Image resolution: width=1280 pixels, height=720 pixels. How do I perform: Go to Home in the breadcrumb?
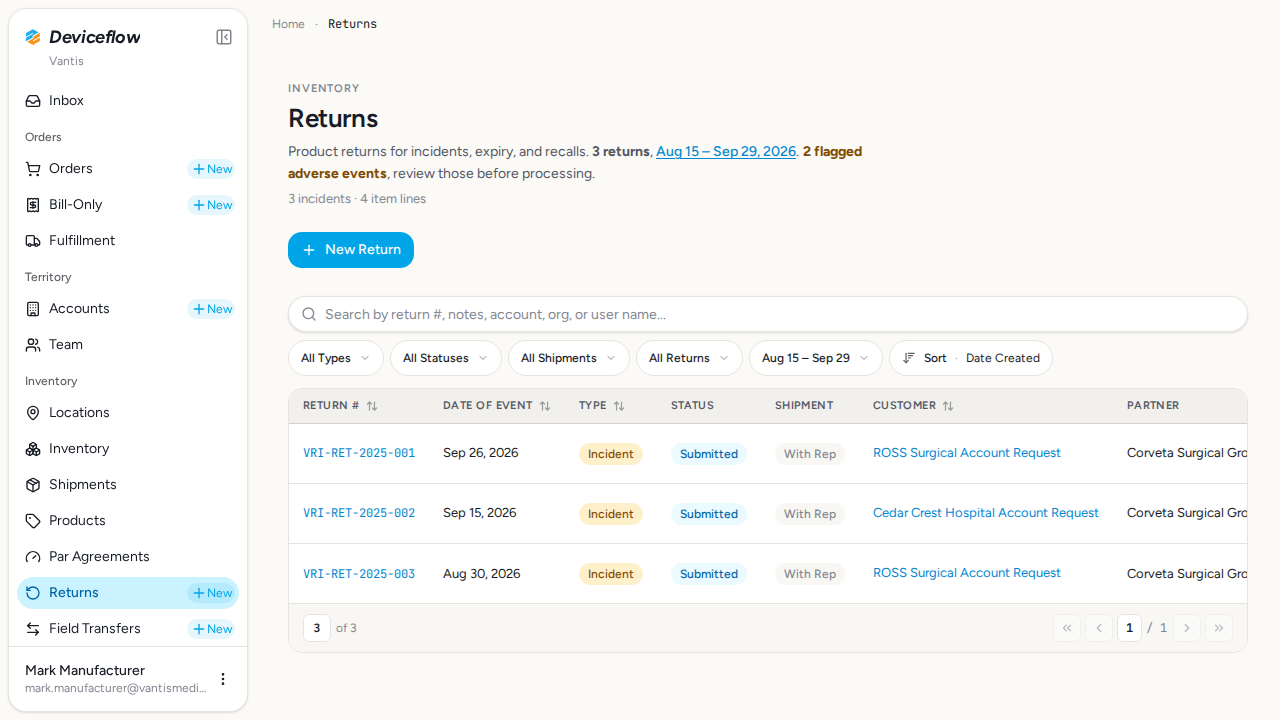(x=288, y=24)
